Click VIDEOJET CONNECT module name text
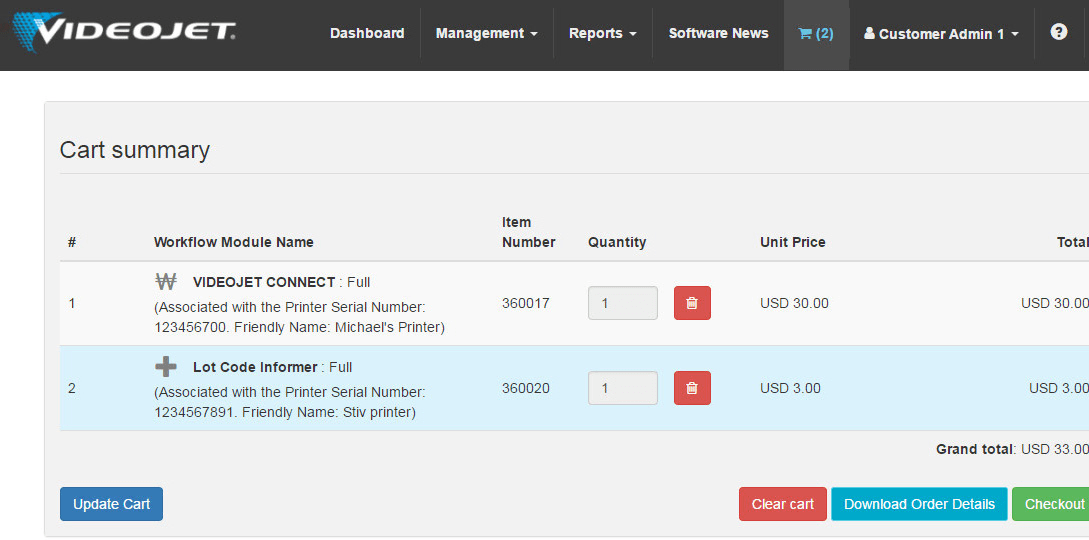Screen dimensions: 1089x540 click(264, 282)
